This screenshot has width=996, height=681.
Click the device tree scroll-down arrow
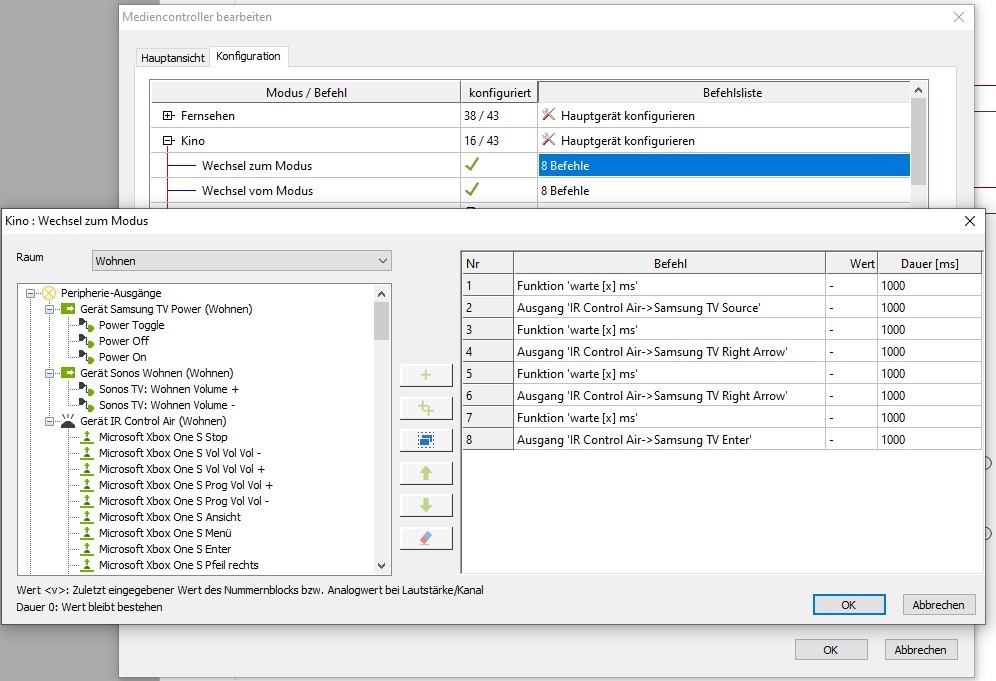[381, 565]
